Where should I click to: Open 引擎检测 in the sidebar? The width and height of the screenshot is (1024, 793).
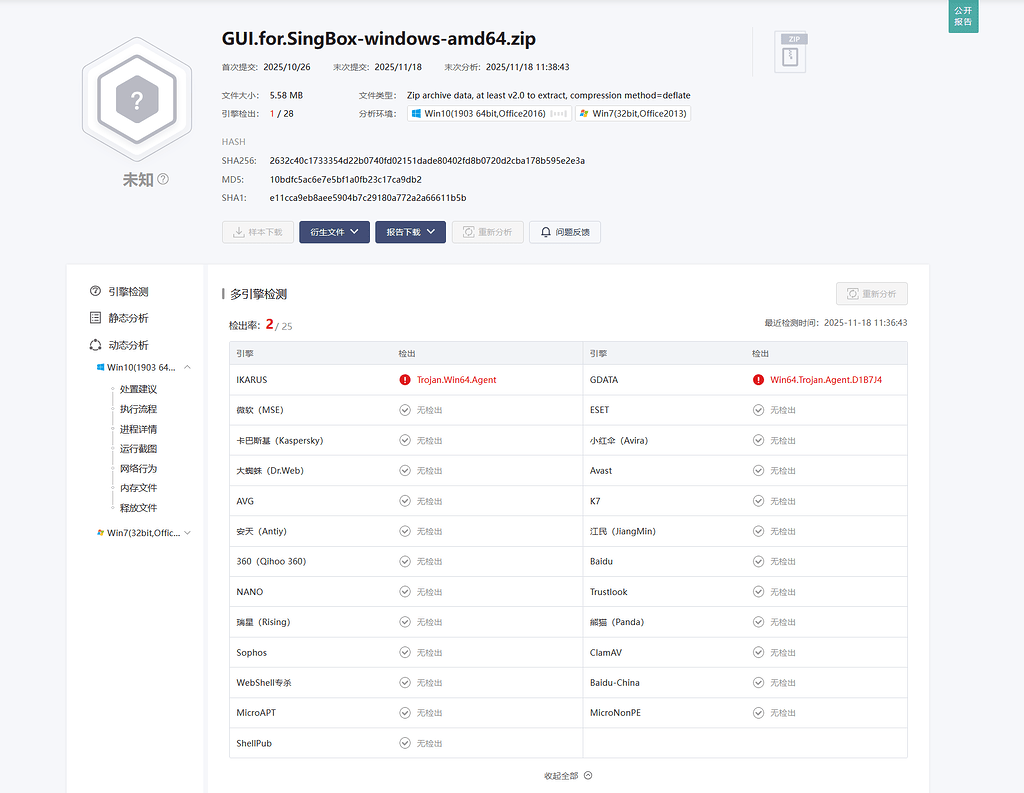pyautogui.click(x=128, y=291)
